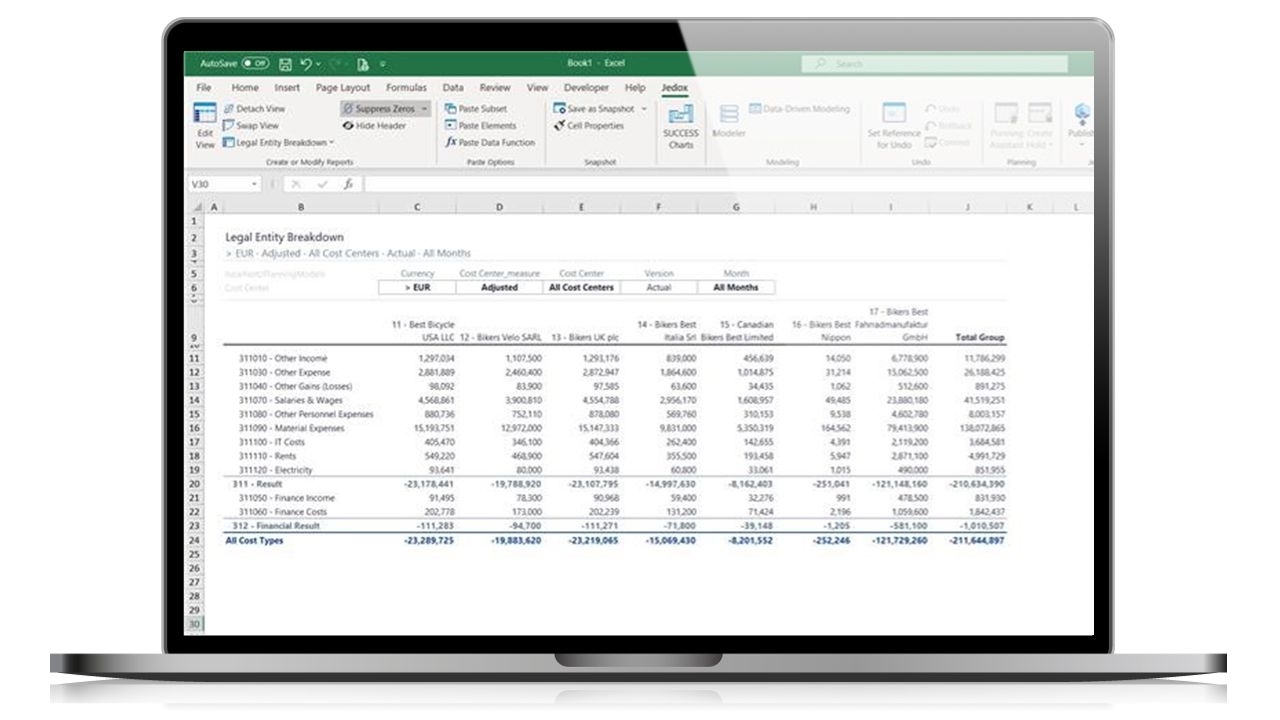Screen dimensions: 1280x720
Task: Click the 311070 - Salaries & Wages row label
Action: 290,400
